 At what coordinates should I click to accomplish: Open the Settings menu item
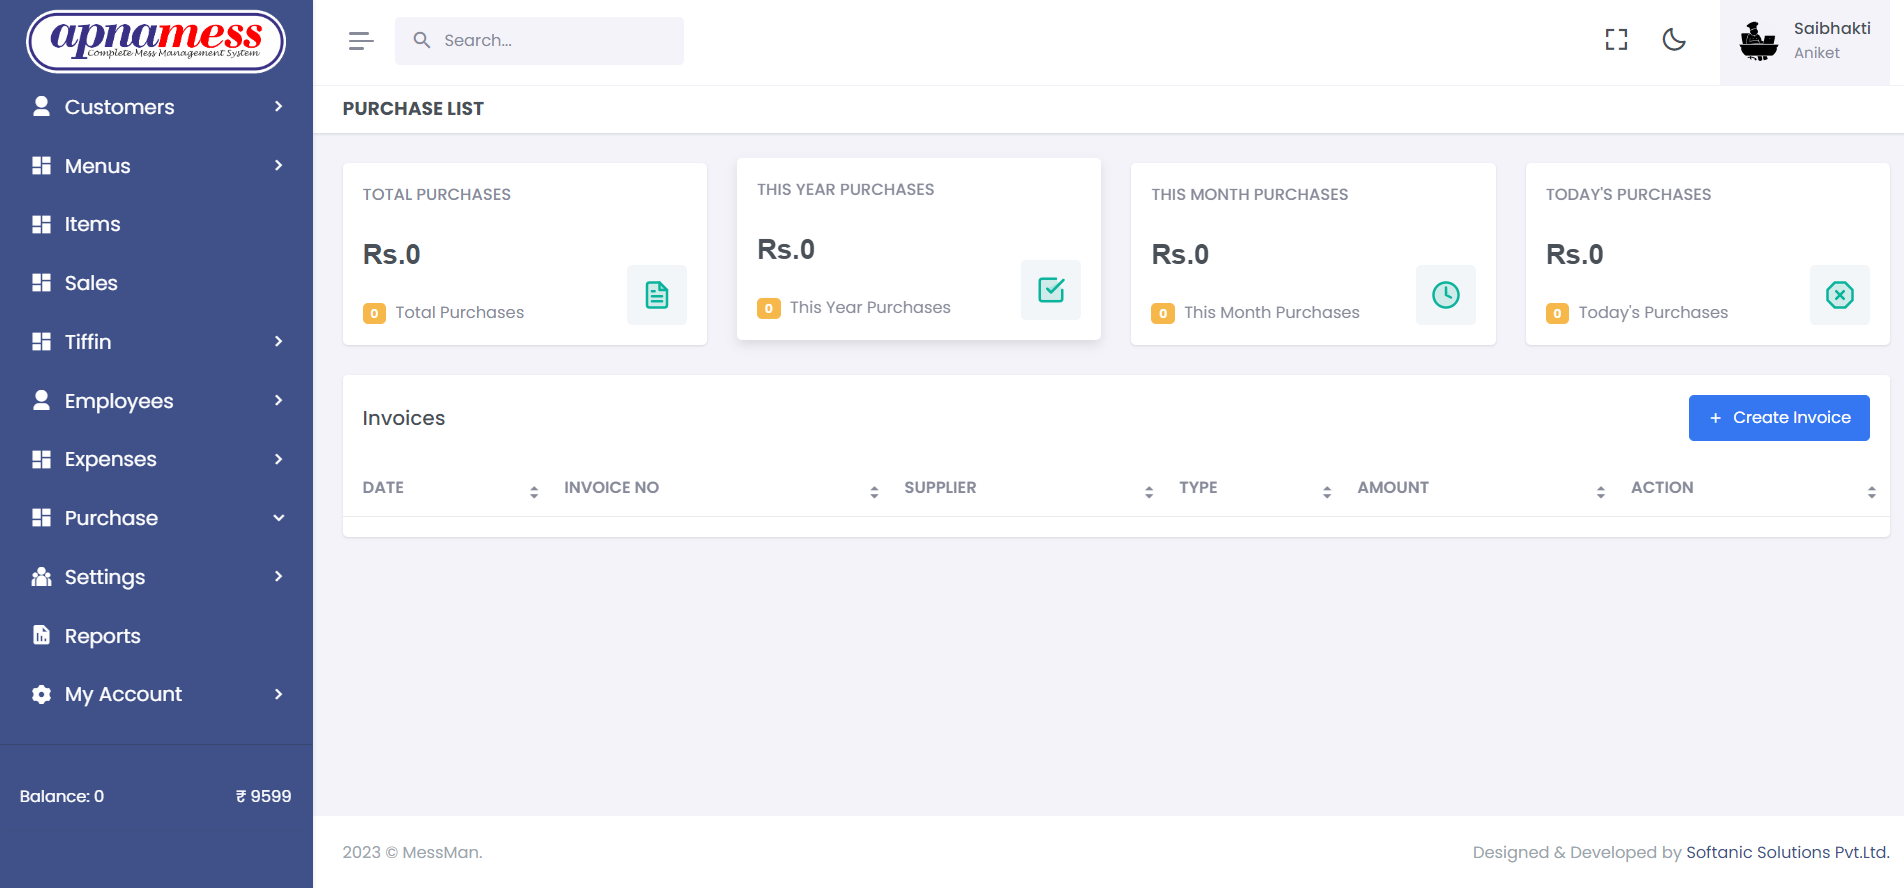(x=156, y=576)
